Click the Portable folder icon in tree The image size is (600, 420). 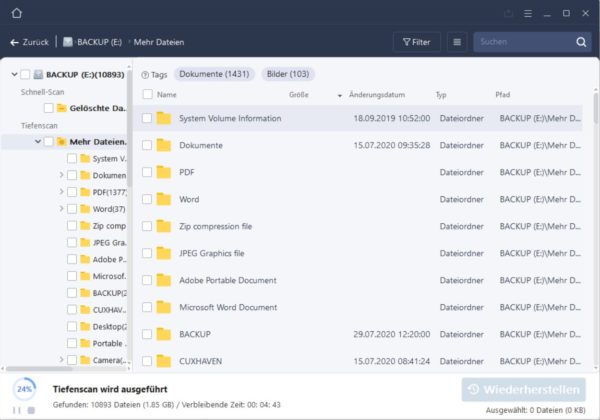click(85, 343)
